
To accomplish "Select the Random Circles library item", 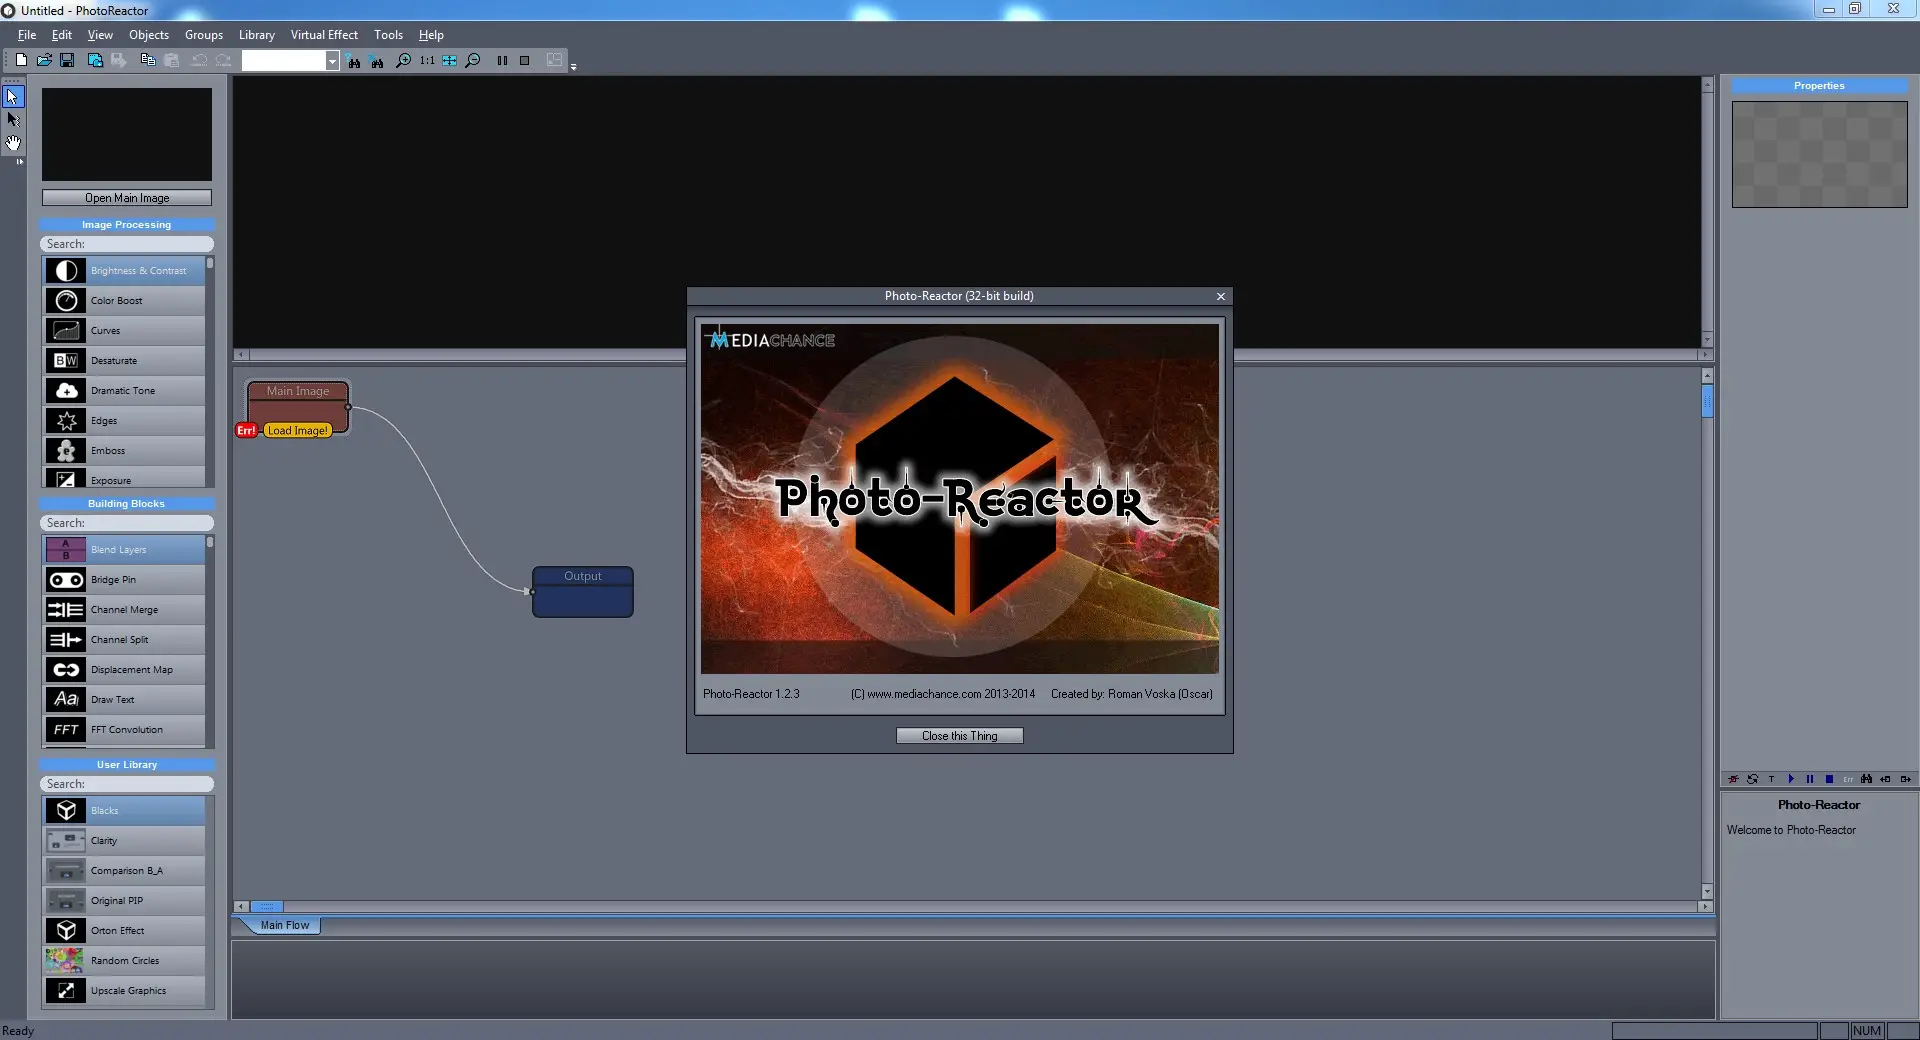I will [x=125, y=961].
